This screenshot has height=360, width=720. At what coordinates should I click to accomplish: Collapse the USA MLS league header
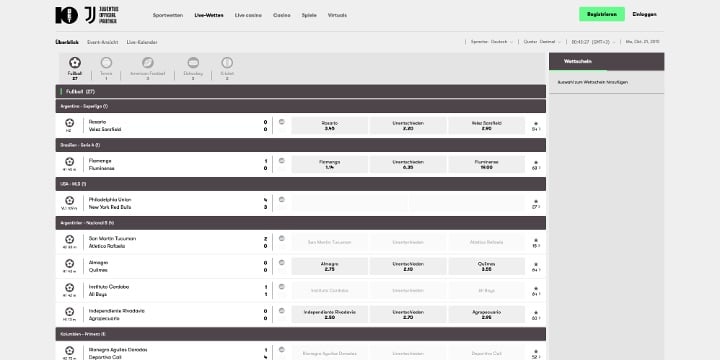[301, 184]
